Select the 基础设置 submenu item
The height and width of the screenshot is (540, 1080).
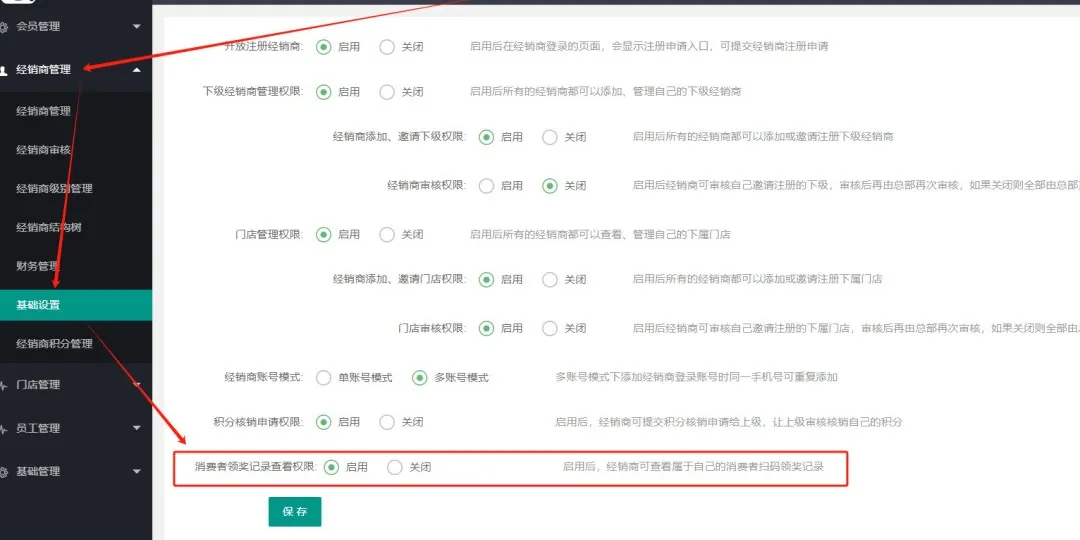pyautogui.click(x=76, y=304)
